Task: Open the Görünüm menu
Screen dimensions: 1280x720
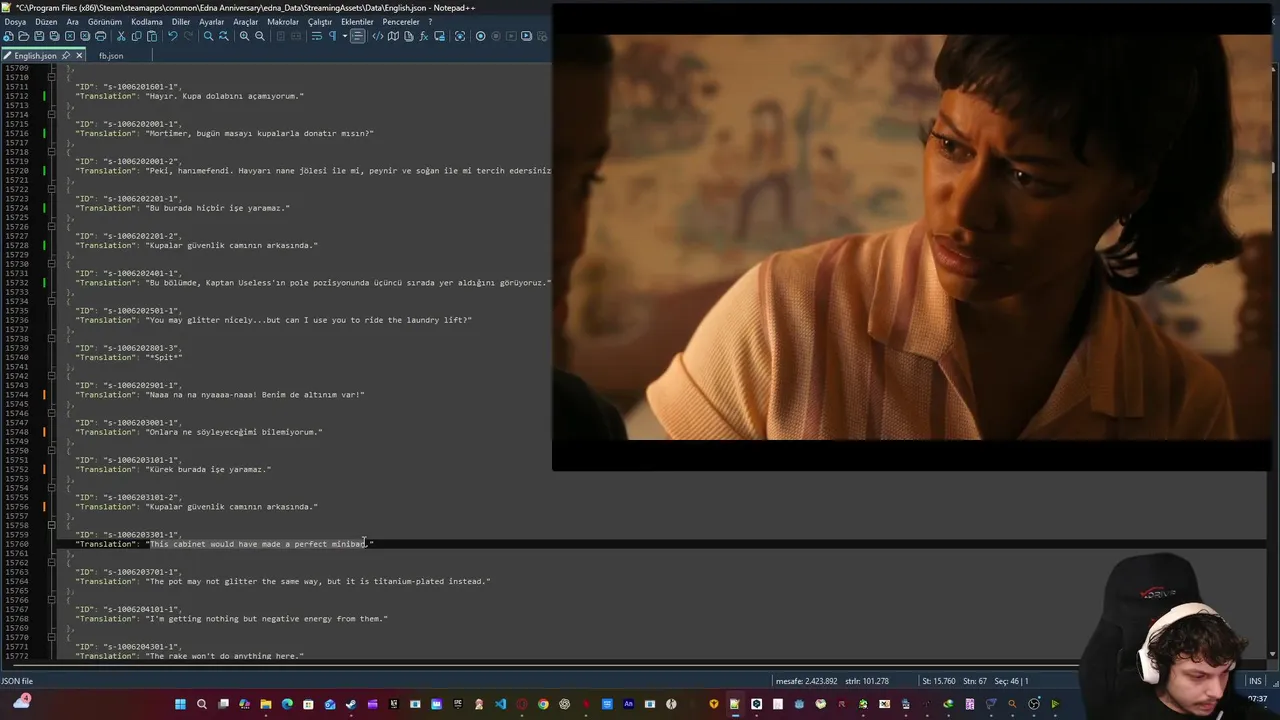Action: [x=105, y=22]
